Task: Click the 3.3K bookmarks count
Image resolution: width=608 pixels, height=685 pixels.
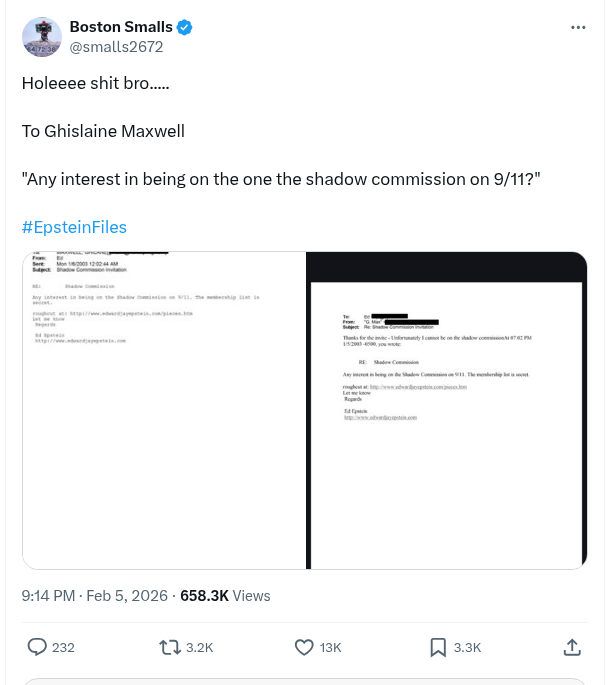Action: pos(467,647)
